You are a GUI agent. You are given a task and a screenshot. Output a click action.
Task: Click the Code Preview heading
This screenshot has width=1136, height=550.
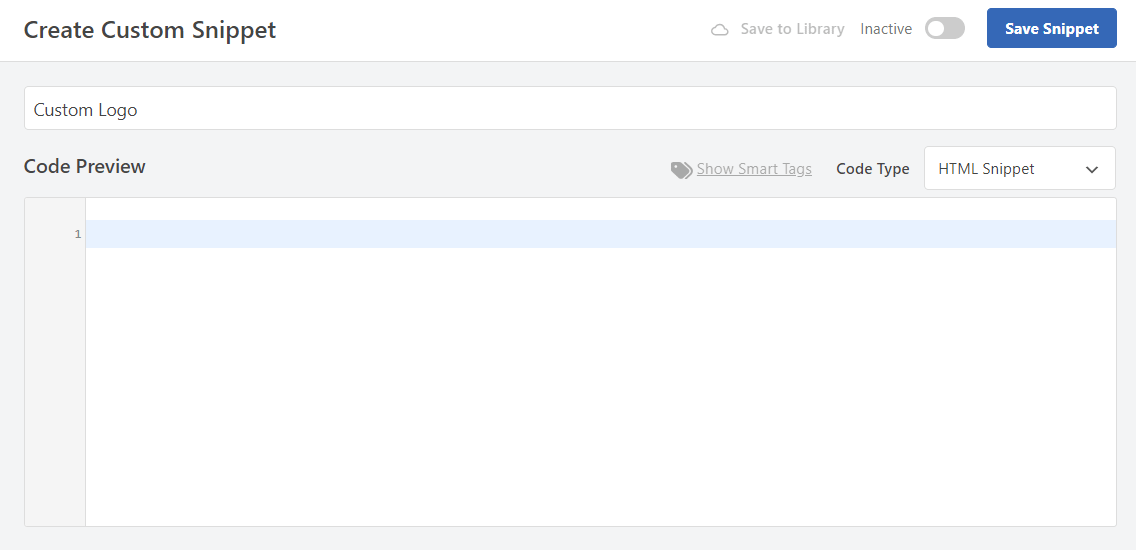click(x=85, y=167)
